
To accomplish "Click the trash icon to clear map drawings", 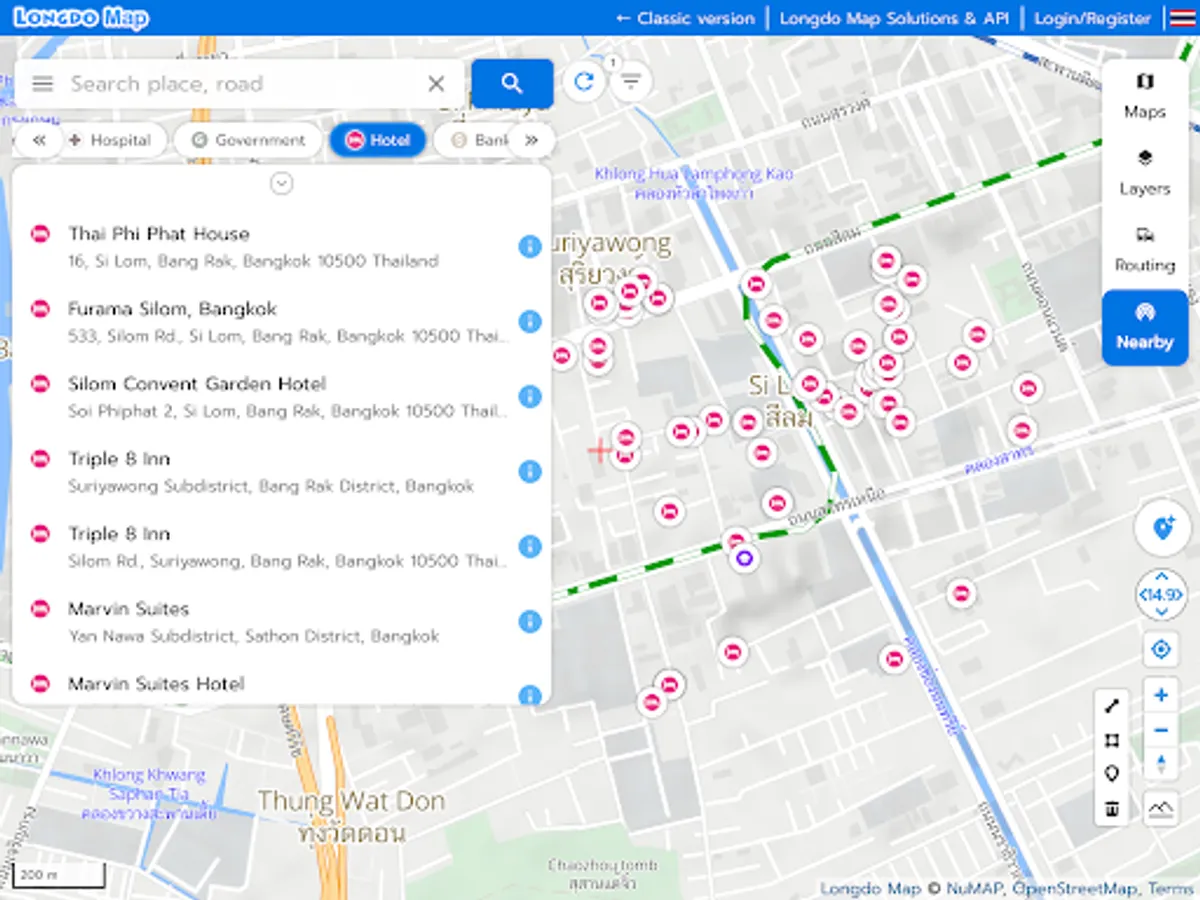I will tap(1112, 810).
